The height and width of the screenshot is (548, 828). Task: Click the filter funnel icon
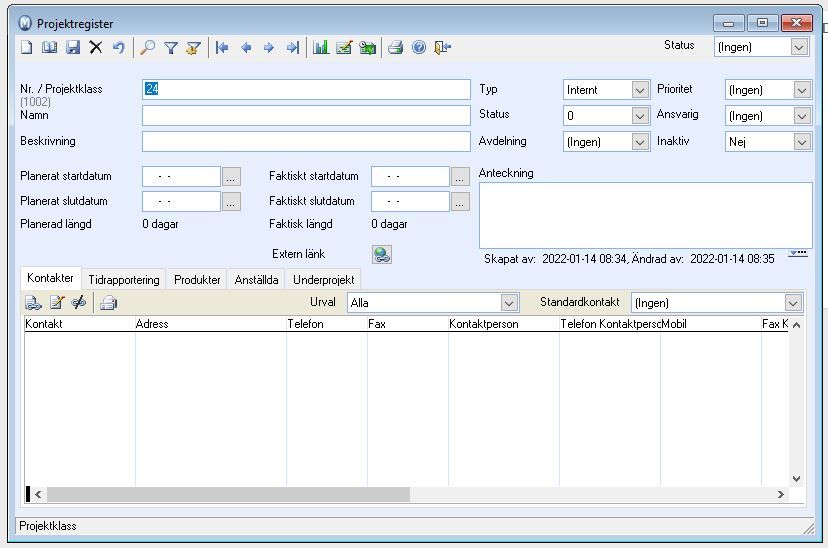[x=171, y=48]
